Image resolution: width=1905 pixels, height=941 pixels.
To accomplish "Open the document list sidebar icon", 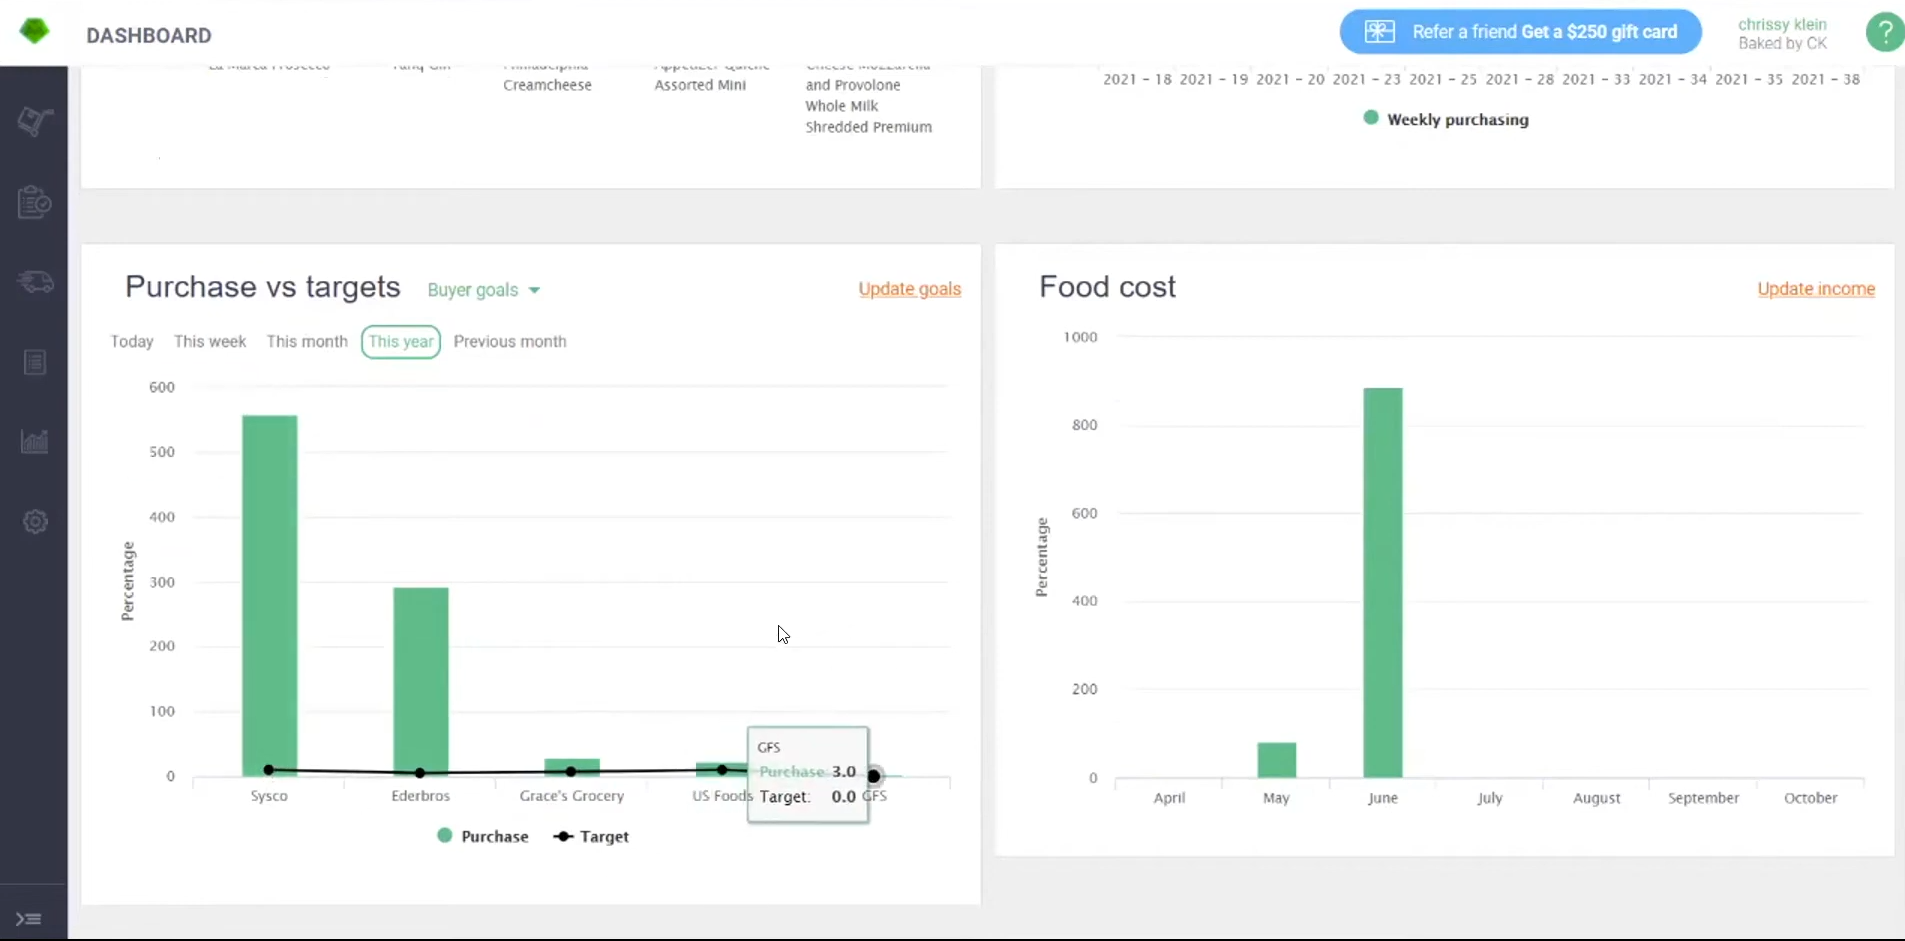I will pyautogui.click(x=35, y=362).
